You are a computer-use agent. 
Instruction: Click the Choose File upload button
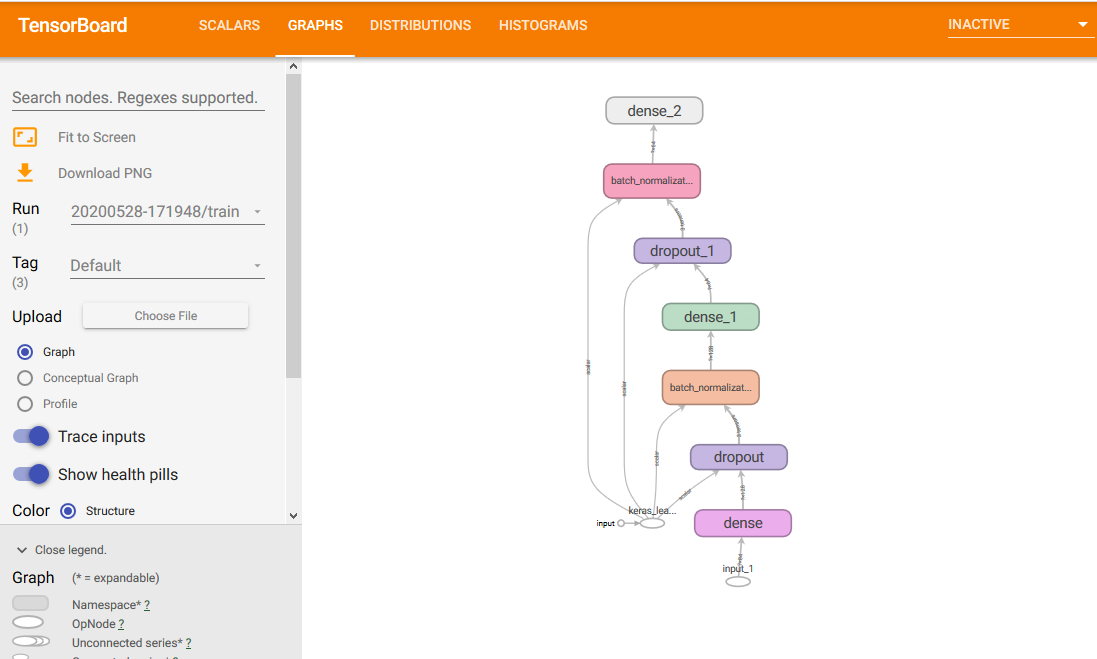click(x=166, y=316)
